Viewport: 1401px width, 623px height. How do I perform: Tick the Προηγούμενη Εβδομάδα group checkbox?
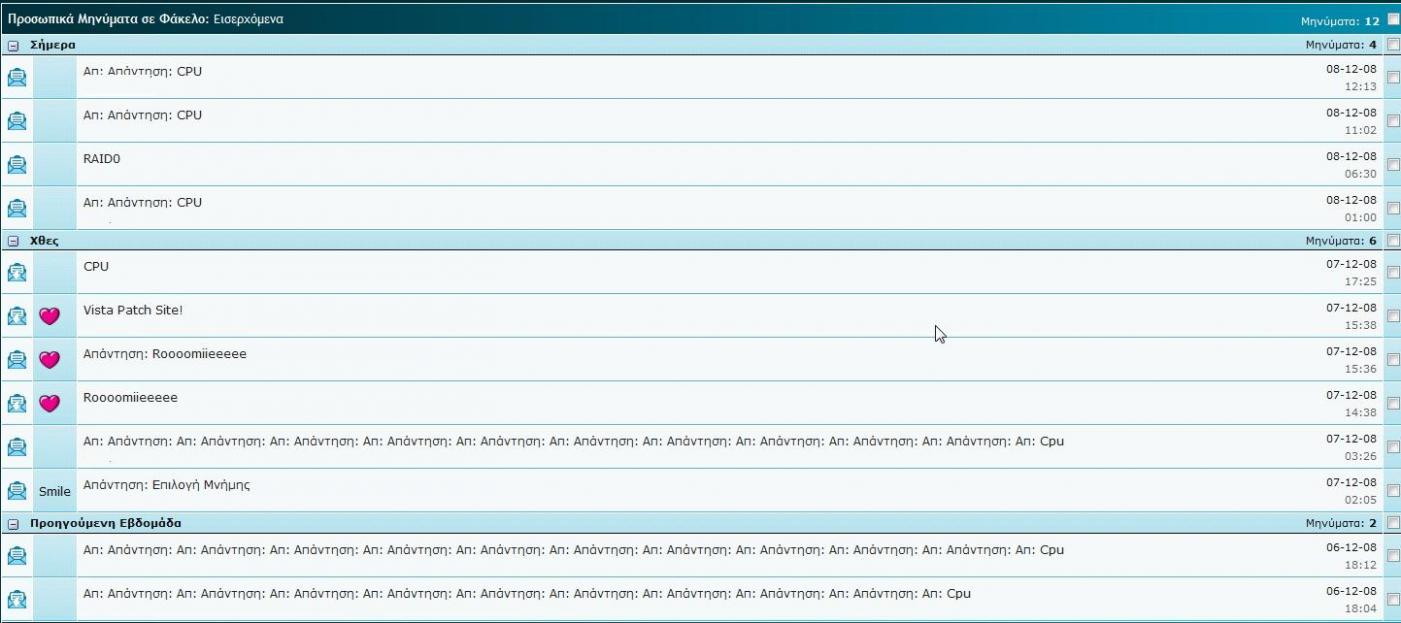(x=1394, y=523)
